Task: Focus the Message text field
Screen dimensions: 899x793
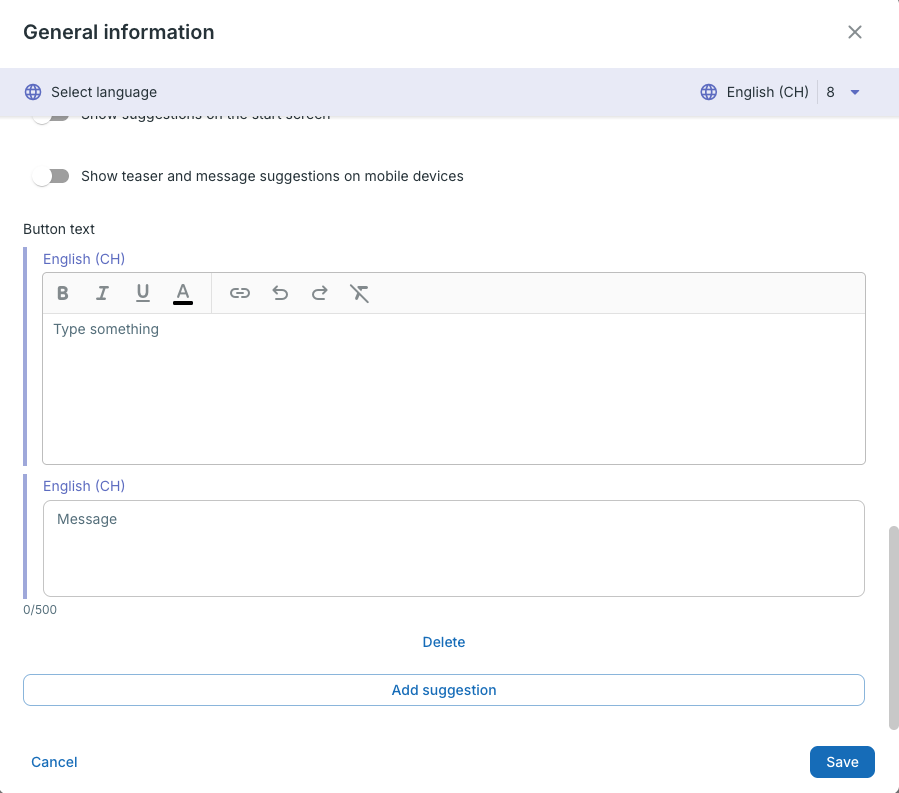Action: tap(454, 548)
